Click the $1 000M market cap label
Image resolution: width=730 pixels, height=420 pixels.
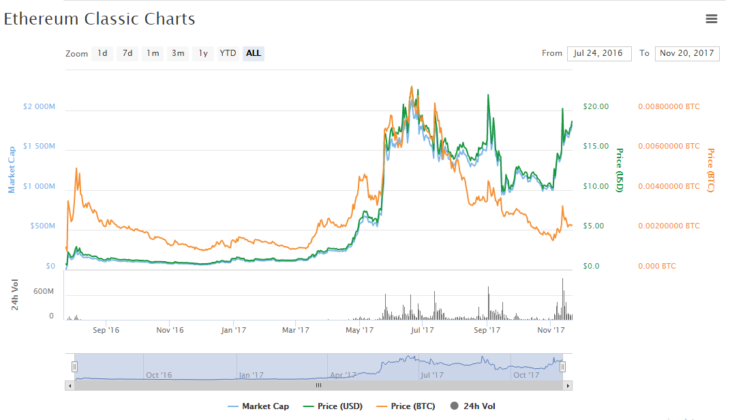[39, 186]
